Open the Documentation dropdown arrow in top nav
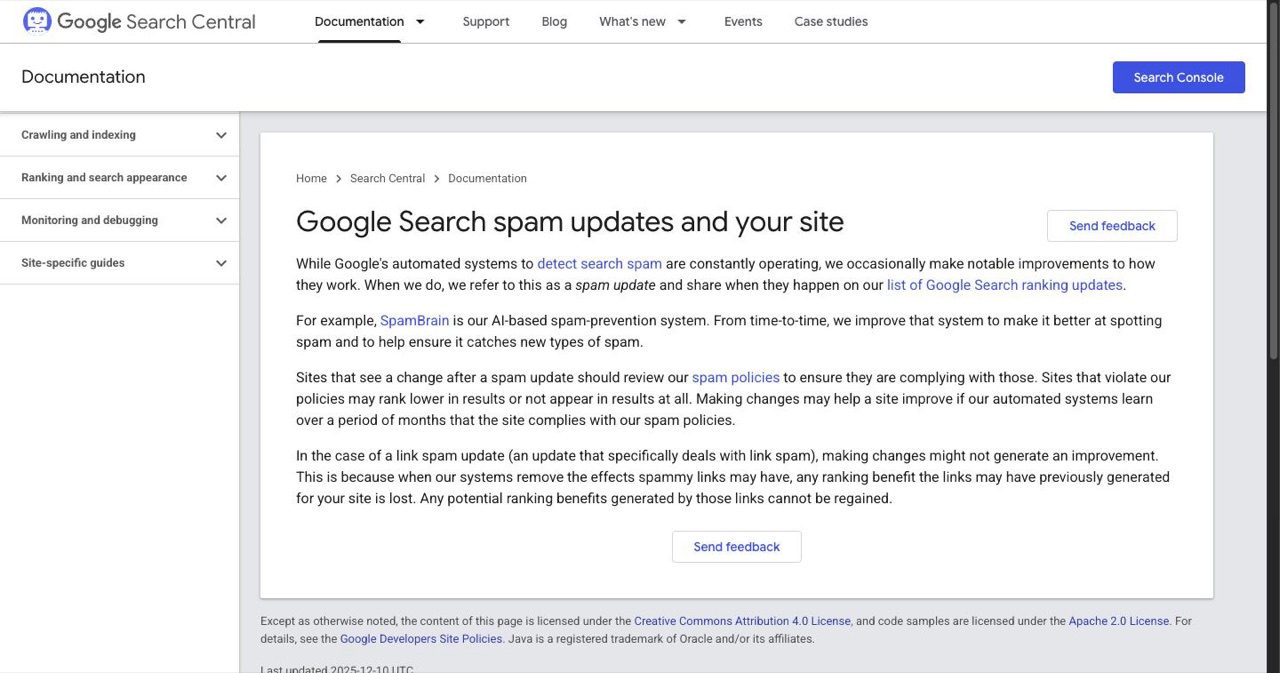1280x673 pixels. (420, 21)
